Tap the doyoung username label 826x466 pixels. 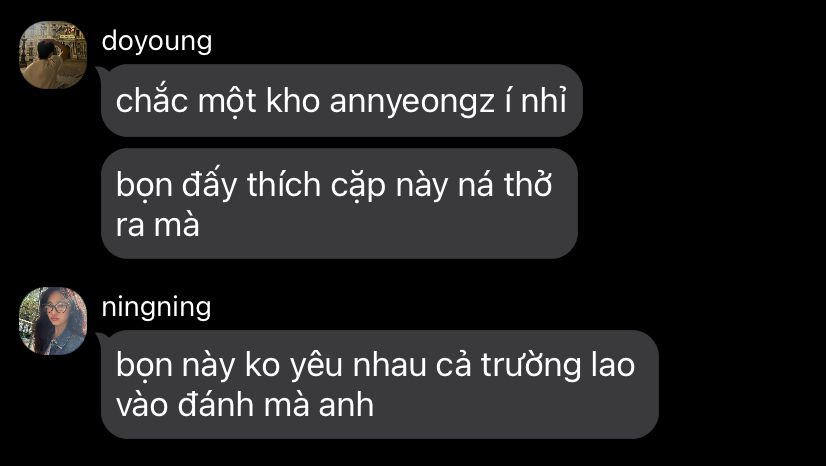157,42
